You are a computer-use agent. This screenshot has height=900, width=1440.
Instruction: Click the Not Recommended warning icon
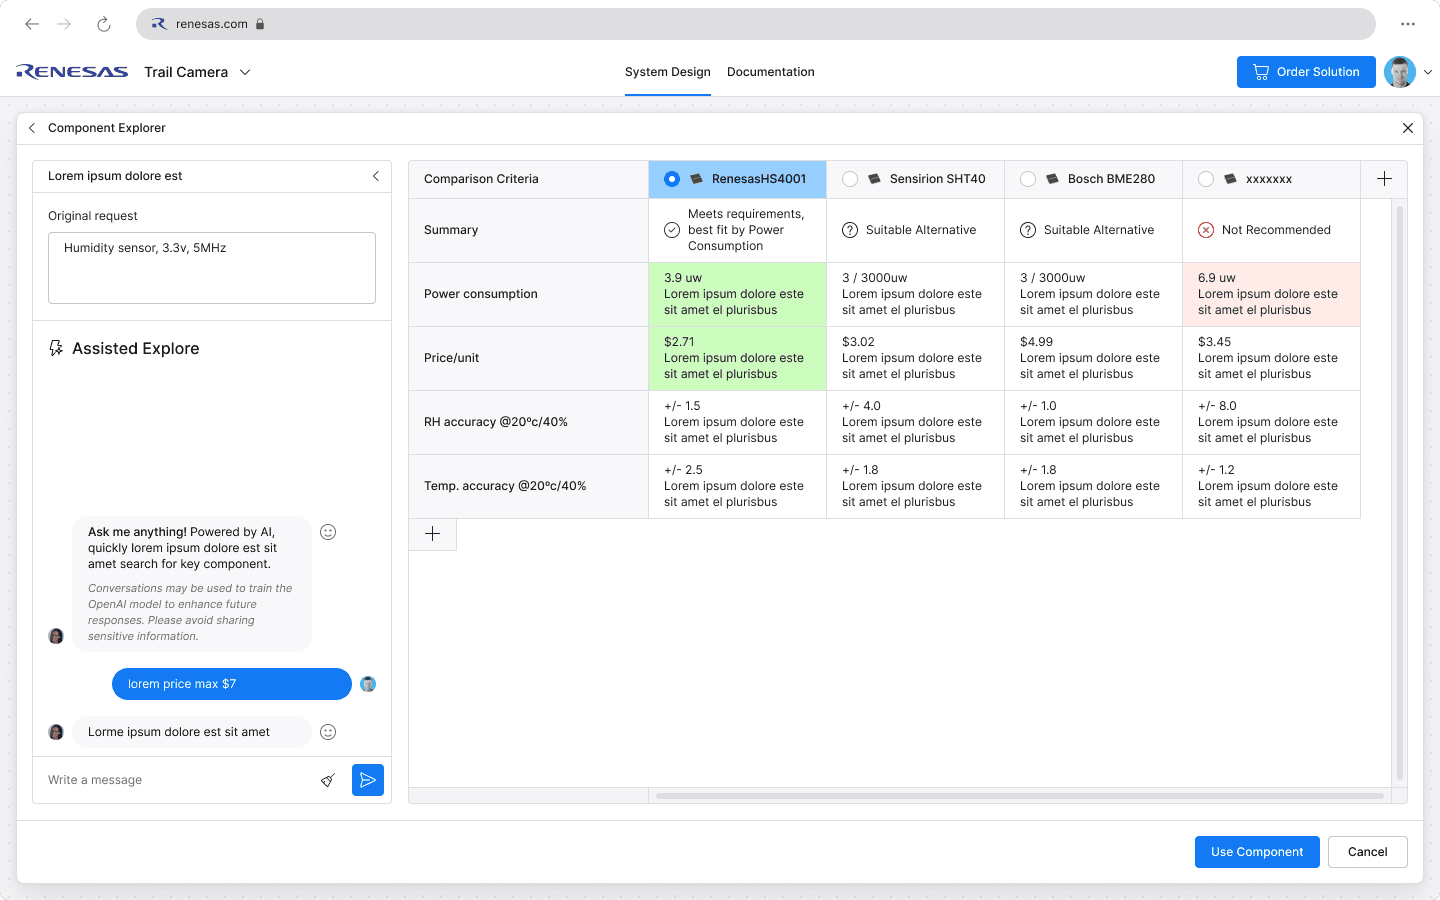pos(1206,230)
